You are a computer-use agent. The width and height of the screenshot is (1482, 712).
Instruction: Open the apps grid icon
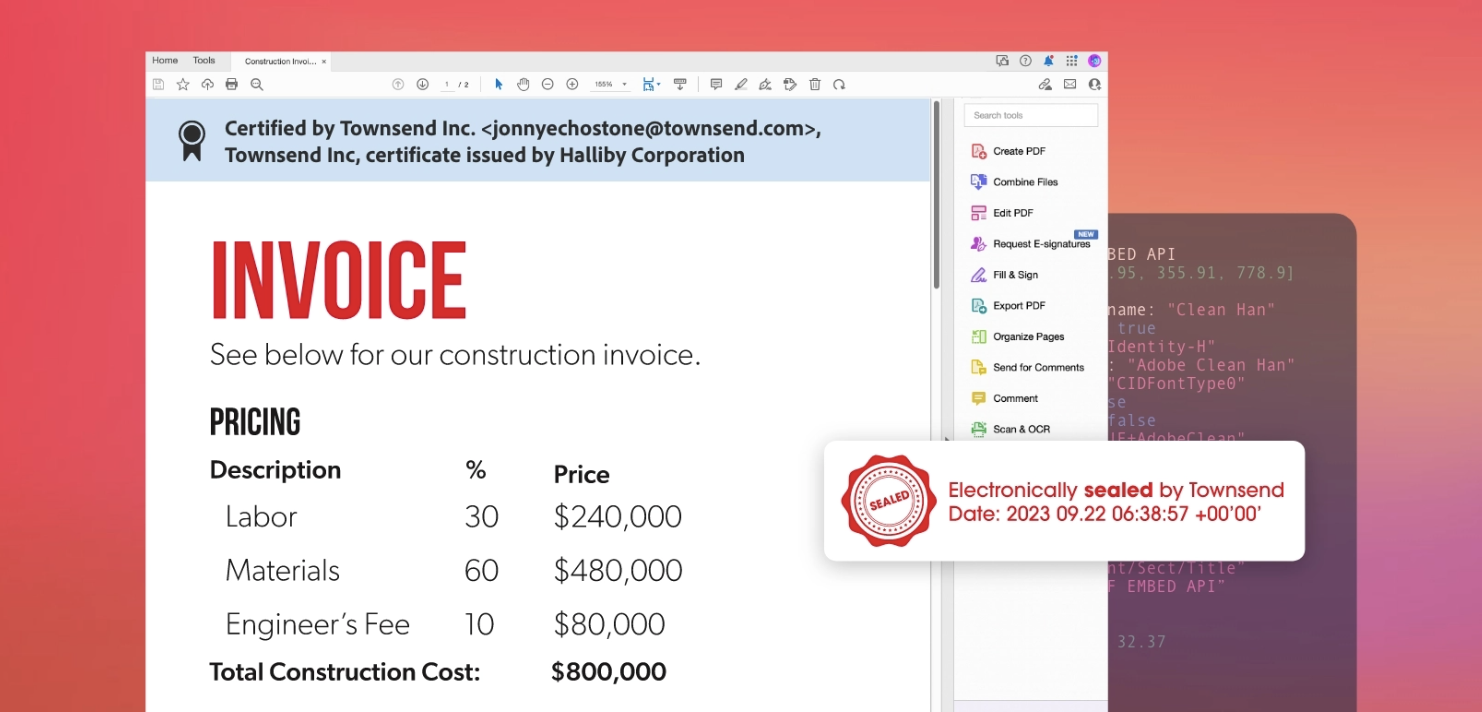1072,61
